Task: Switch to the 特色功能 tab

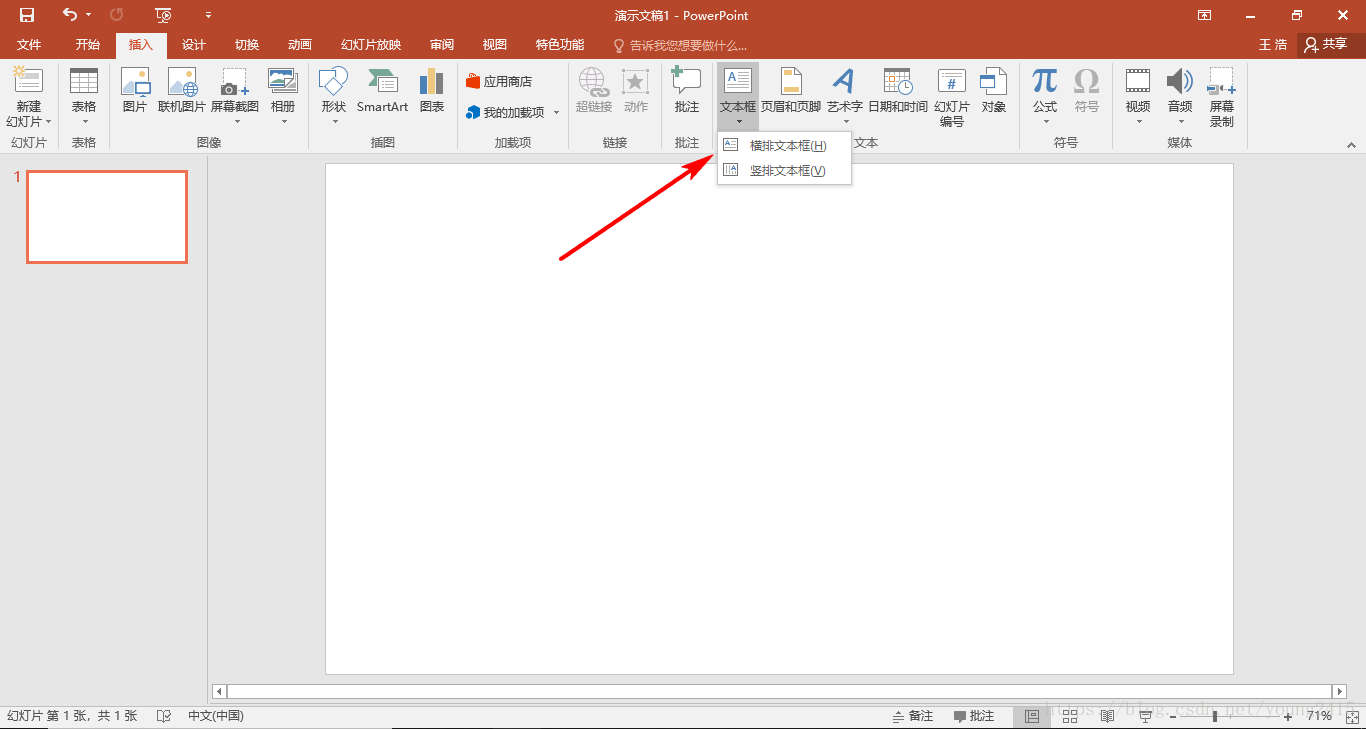Action: click(x=560, y=45)
